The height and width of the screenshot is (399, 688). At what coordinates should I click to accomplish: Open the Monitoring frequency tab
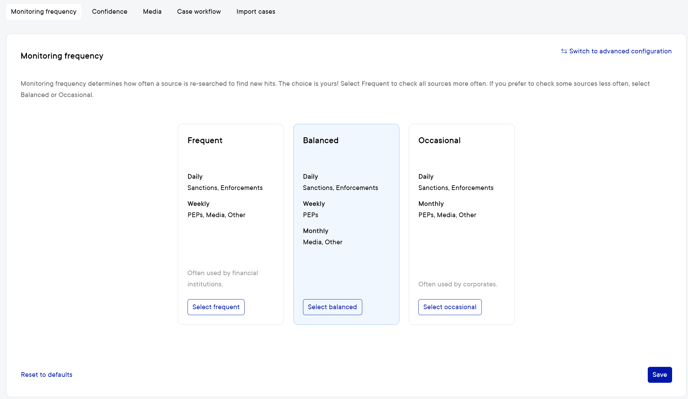coord(43,12)
